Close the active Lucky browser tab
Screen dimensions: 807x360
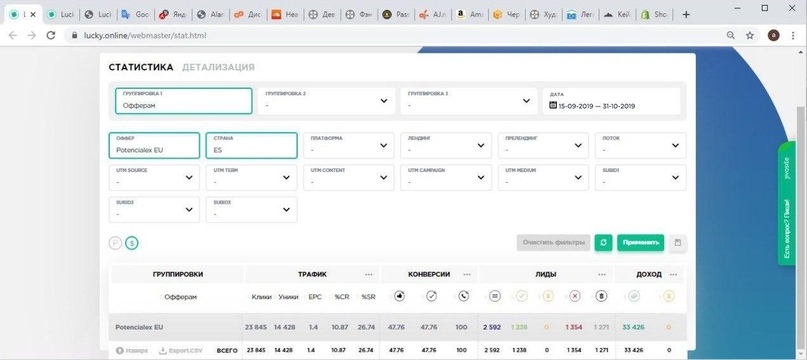[x=33, y=15]
